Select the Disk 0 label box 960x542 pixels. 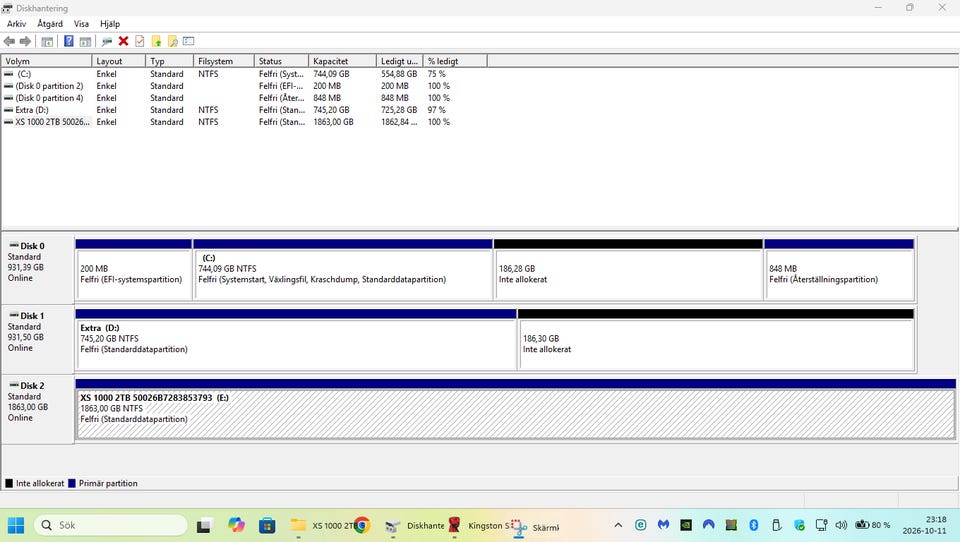[38, 269]
